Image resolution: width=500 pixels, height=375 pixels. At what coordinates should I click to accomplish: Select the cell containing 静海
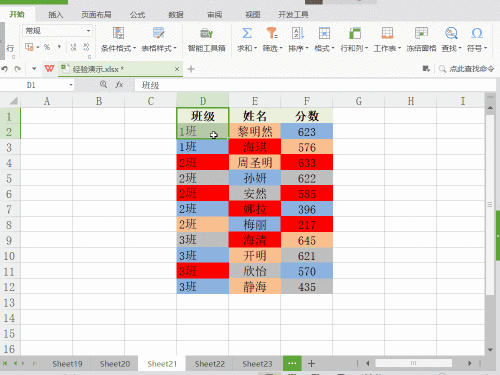[x=255, y=287]
